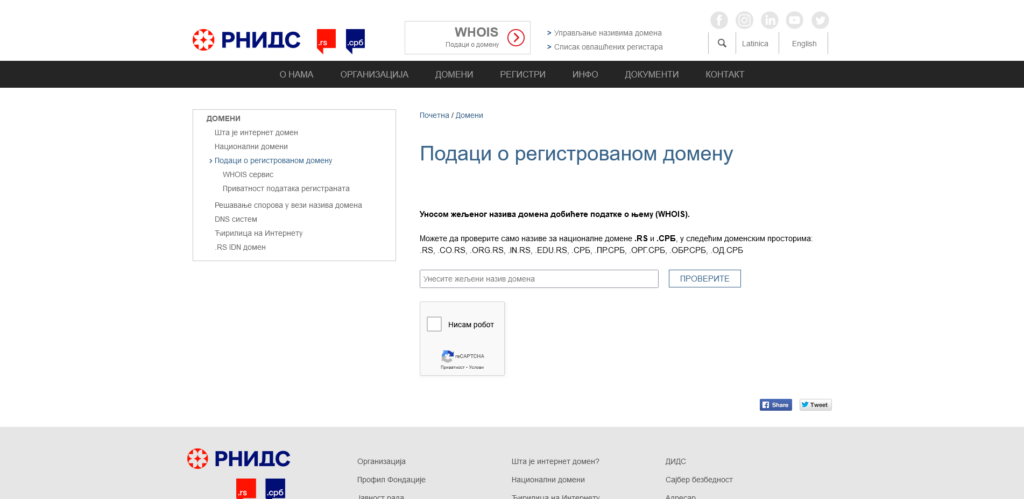Click the Facebook Share button
Viewport: 1024px width, 499px height.
pyautogui.click(x=776, y=405)
